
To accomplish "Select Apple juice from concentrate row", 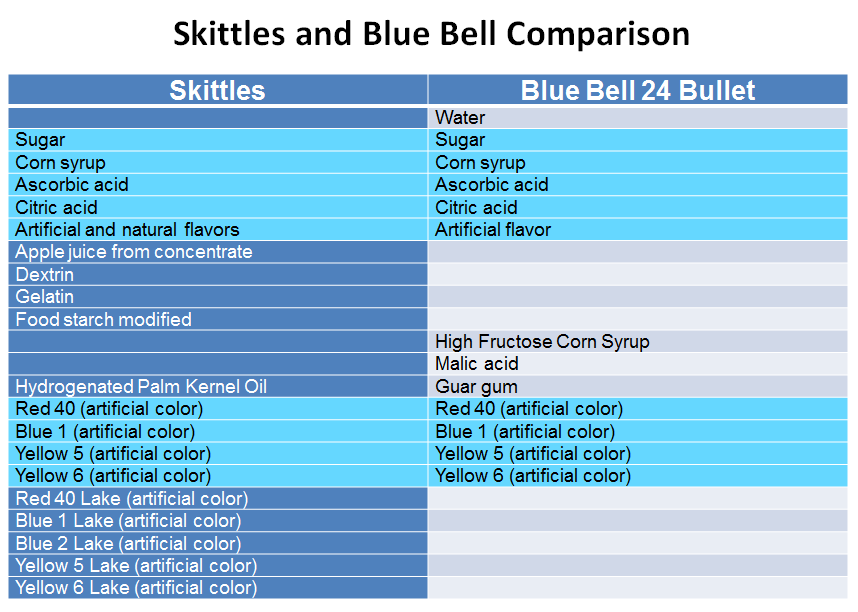I will [218, 252].
